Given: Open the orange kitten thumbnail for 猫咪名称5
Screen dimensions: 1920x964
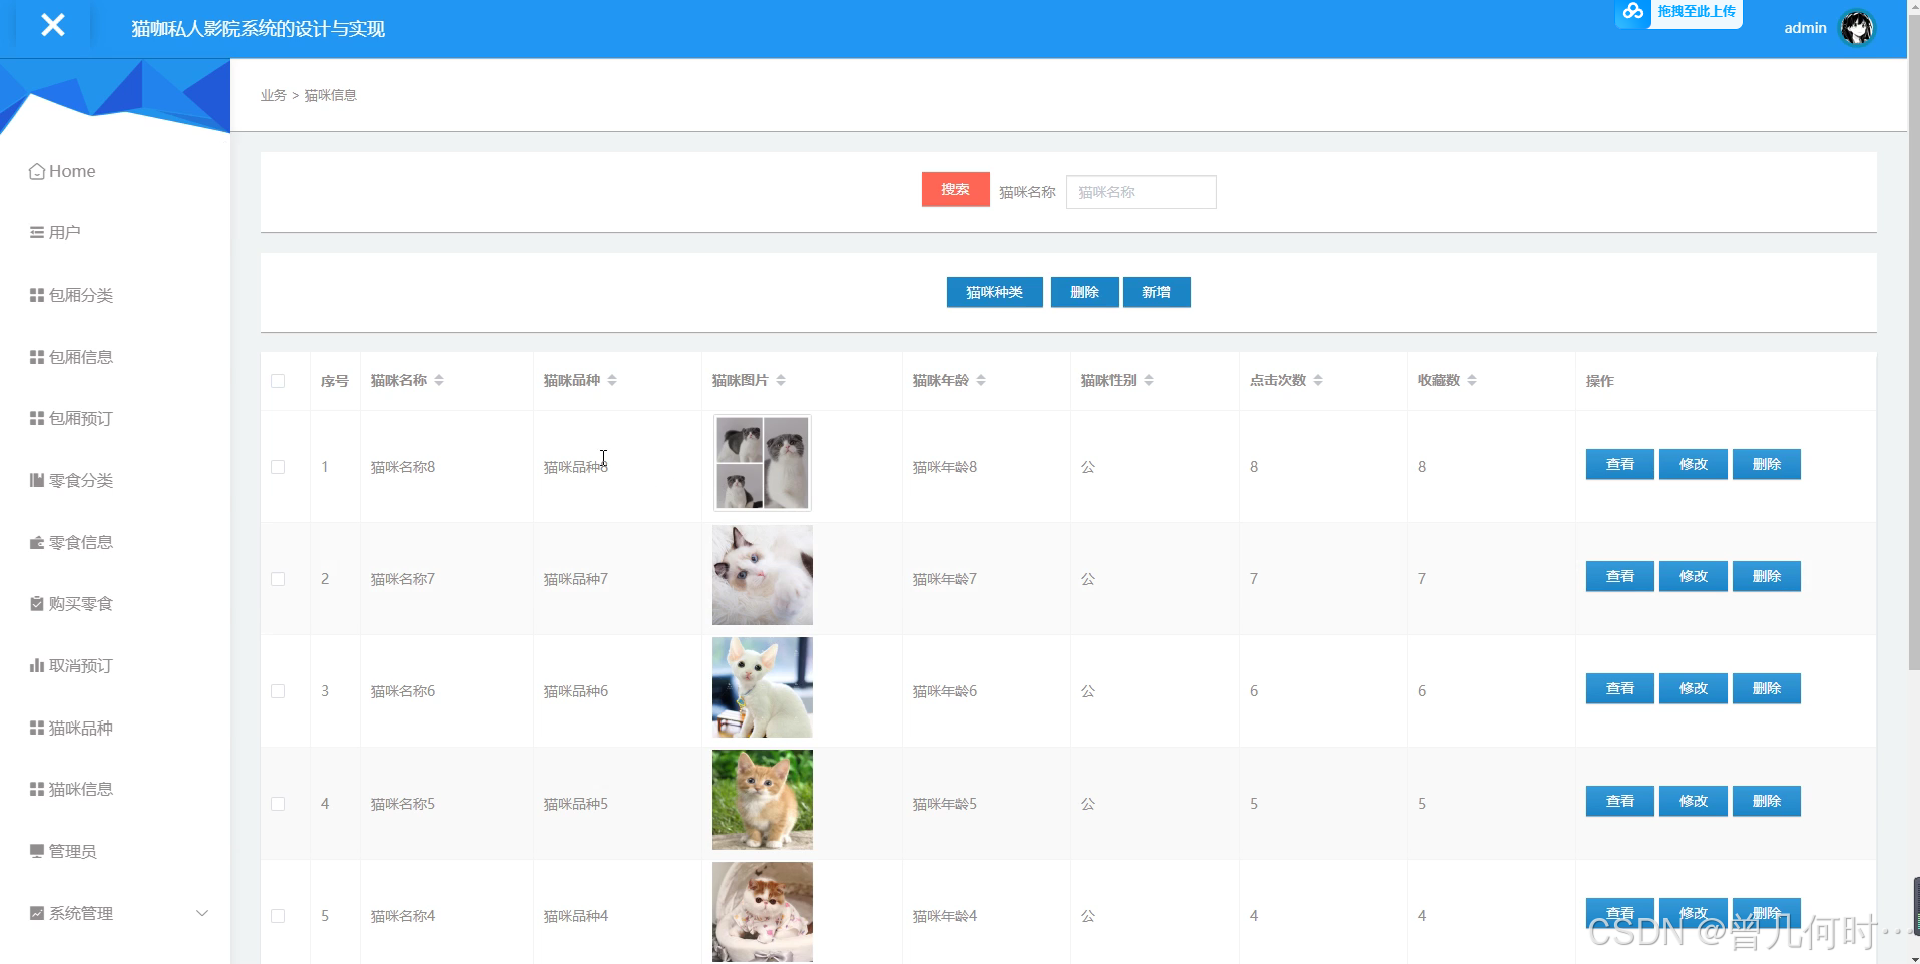Looking at the screenshot, I should [x=762, y=800].
